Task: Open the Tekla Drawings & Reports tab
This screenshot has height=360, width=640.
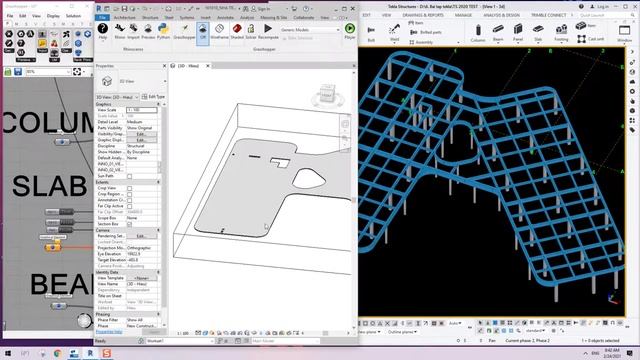Action: pos(423,15)
